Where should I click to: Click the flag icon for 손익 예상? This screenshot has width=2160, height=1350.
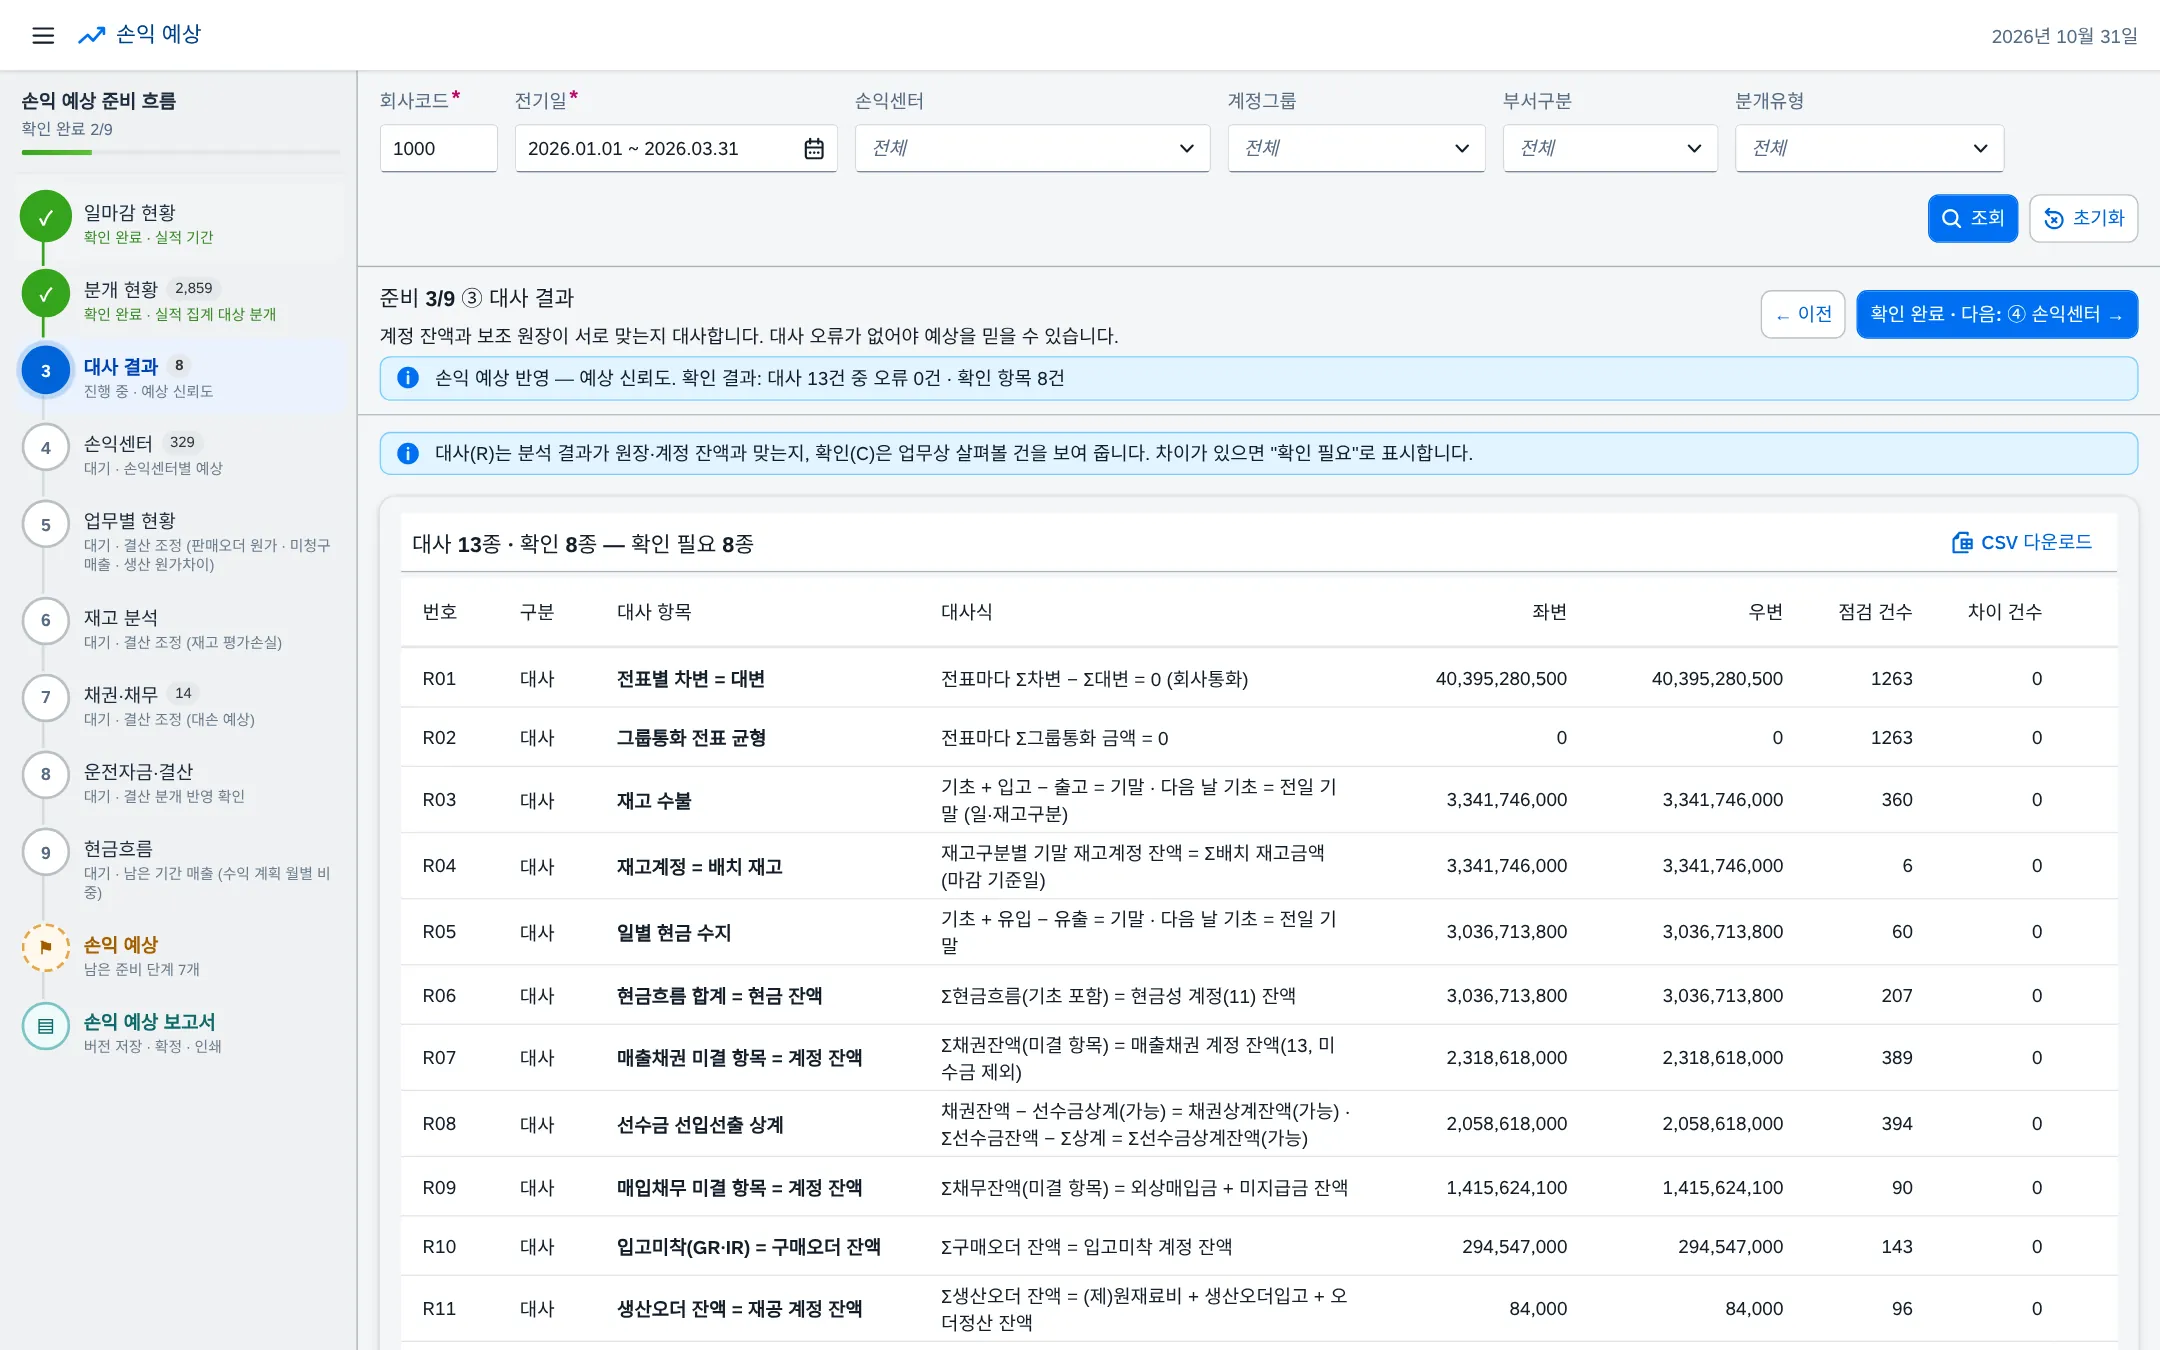click(46, 947)
